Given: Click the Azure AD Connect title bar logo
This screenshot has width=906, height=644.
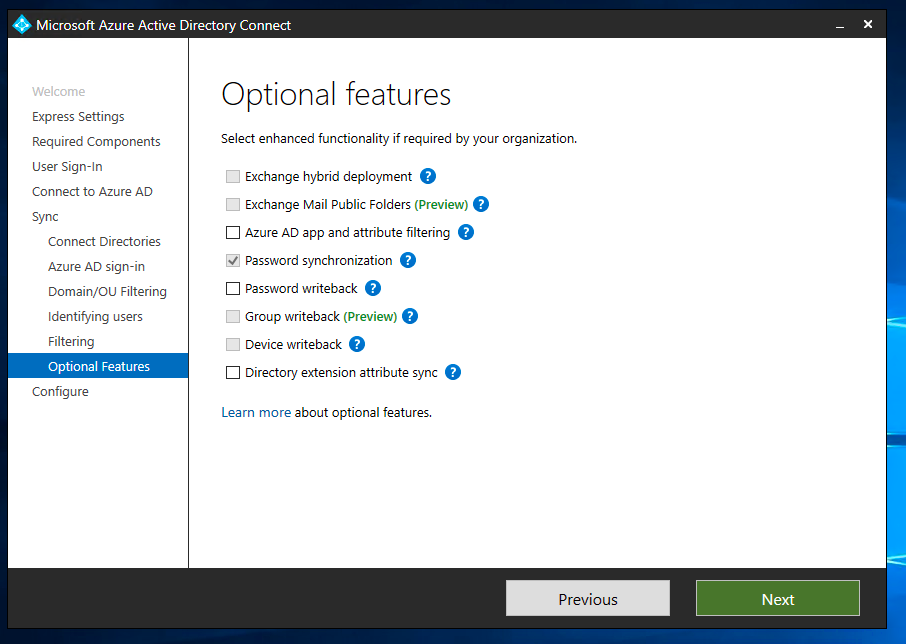Looking at the screenshot, I should coord(21,24).
